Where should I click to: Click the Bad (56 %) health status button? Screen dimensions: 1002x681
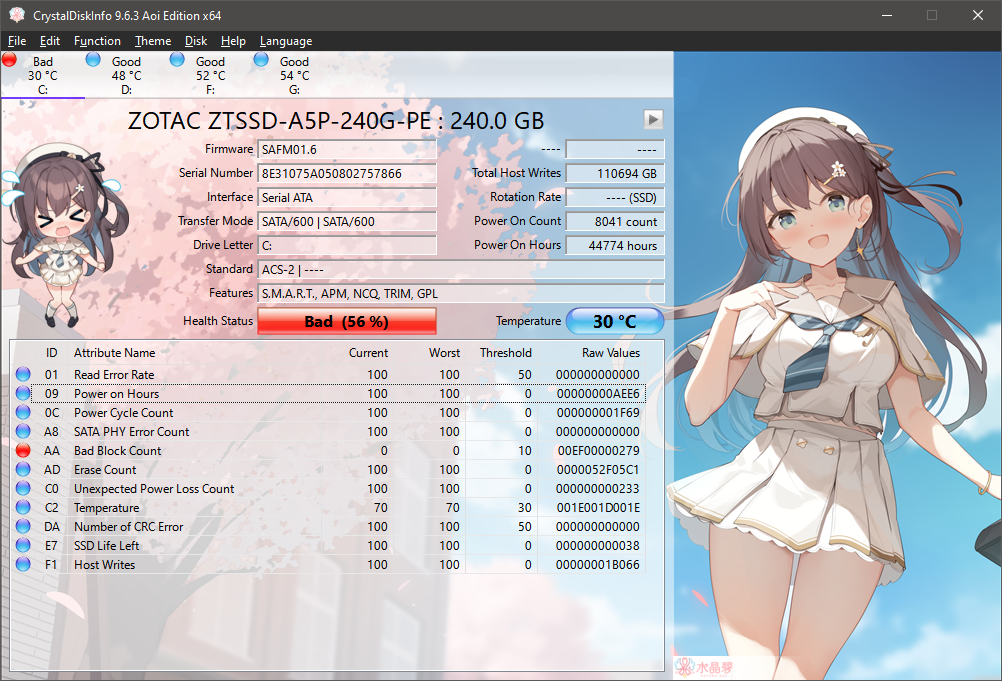coord(347,321)
